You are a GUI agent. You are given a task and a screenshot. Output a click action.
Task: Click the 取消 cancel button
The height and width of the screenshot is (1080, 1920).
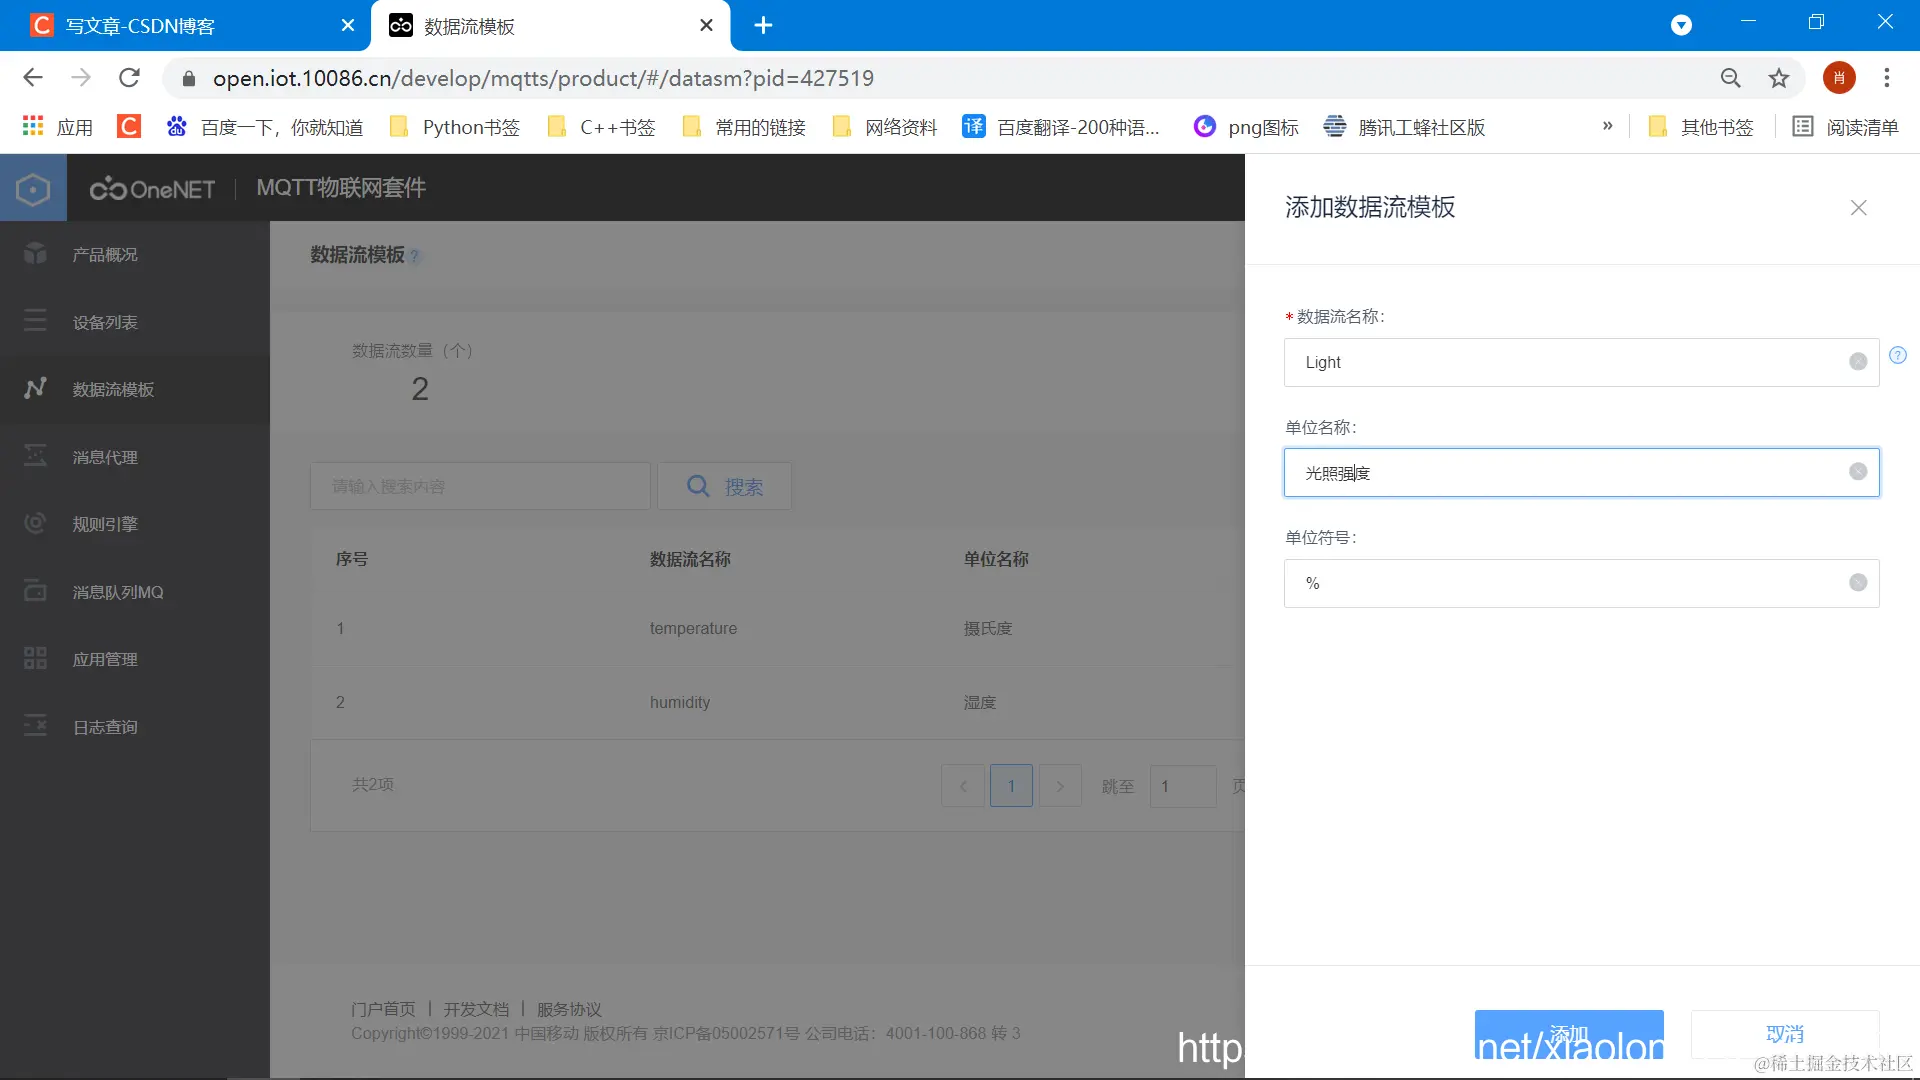pos(1784,1034)
